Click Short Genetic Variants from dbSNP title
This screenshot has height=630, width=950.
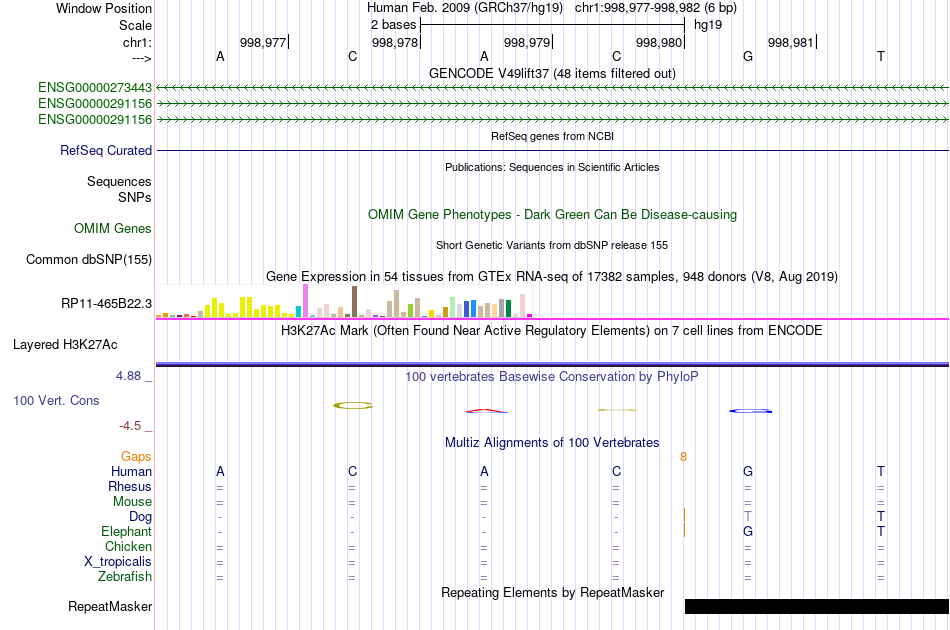click(x=553, y=245)
